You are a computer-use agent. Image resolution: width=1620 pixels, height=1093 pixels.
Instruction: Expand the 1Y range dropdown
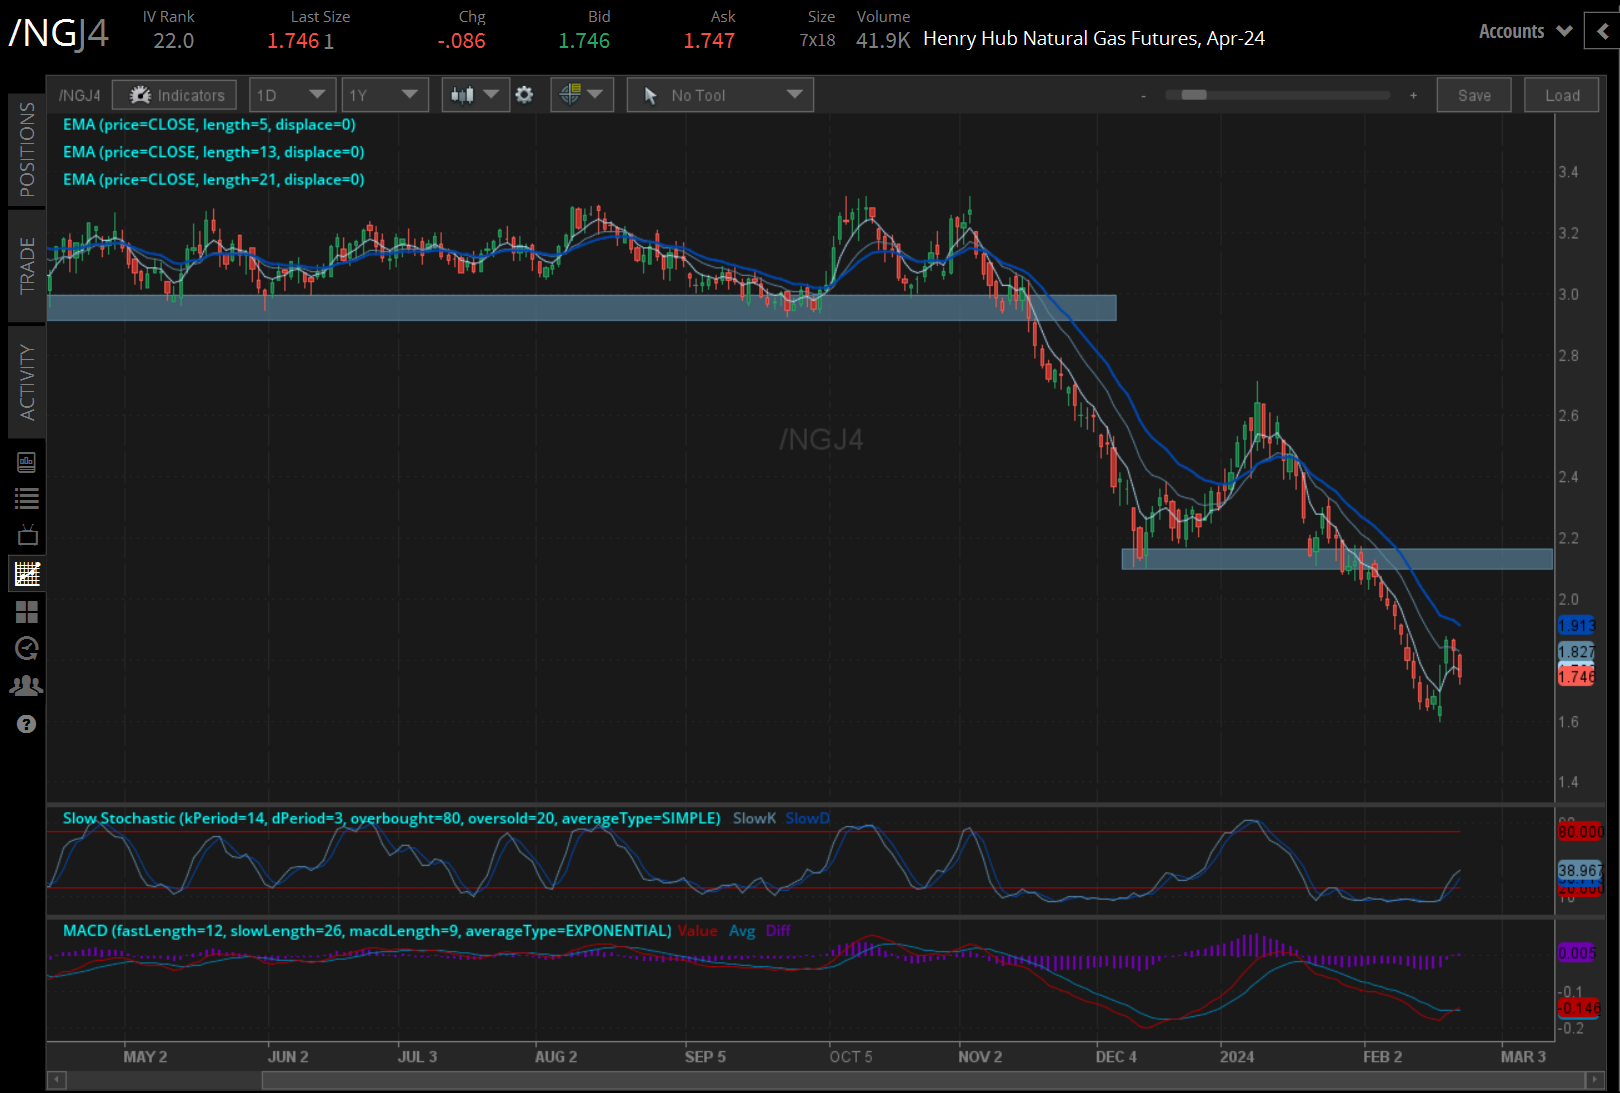click(x=385, y=94)
